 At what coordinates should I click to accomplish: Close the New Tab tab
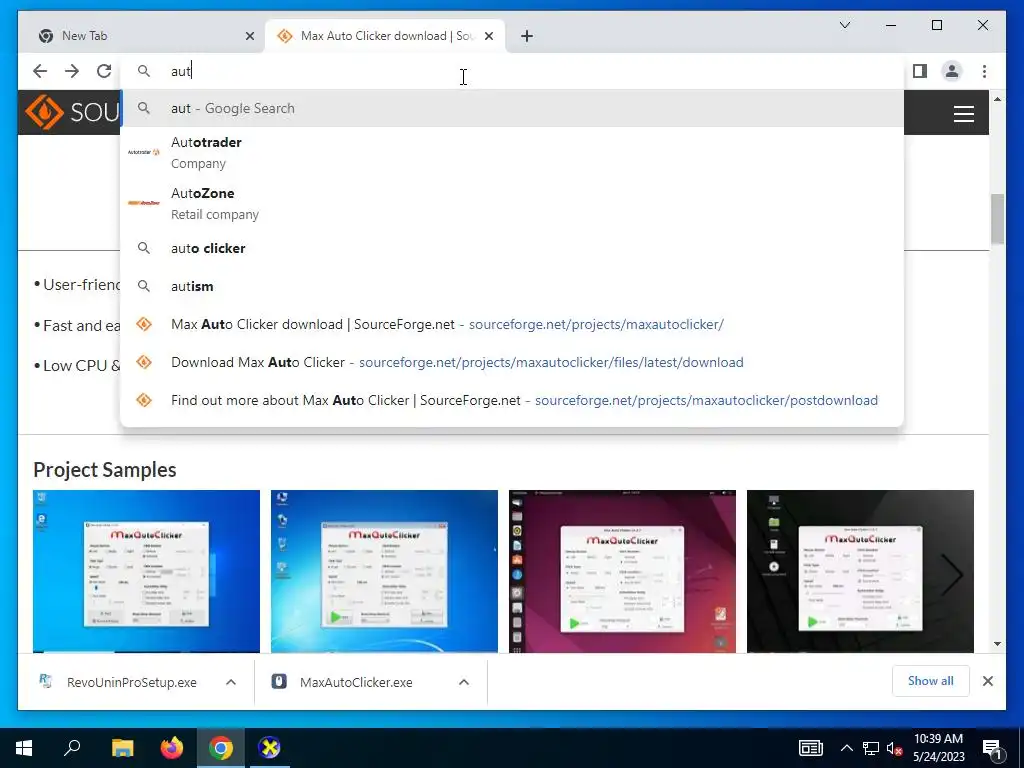click(x=249, y=36)
